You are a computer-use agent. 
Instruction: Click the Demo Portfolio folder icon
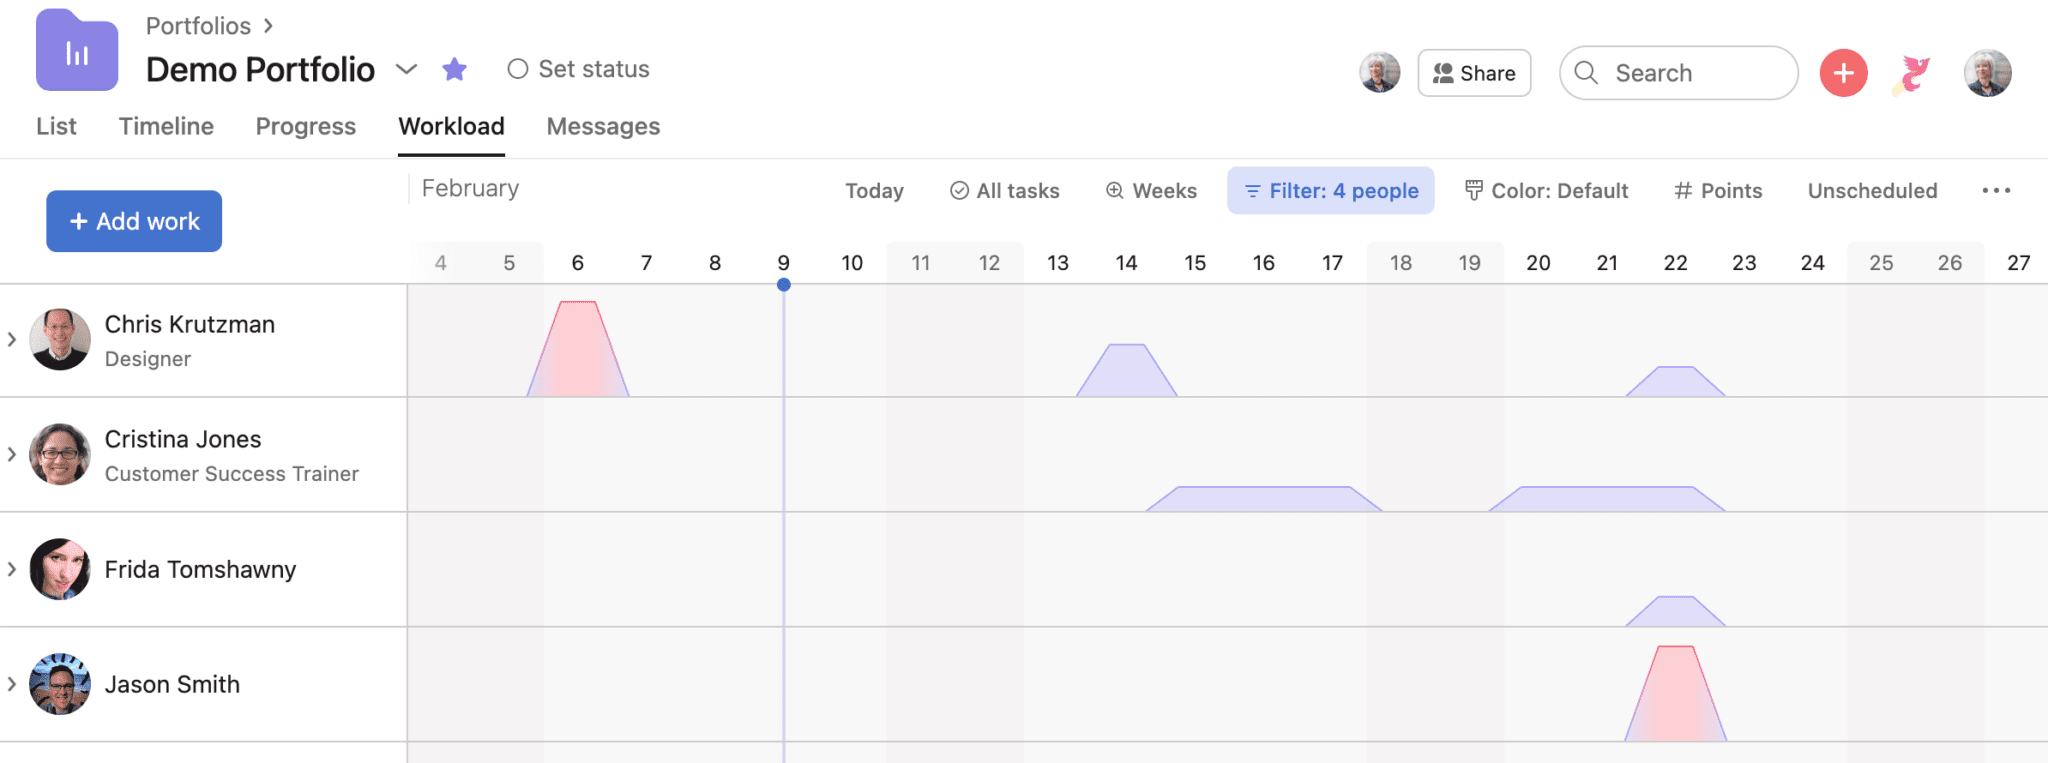(x=77, y=50)
